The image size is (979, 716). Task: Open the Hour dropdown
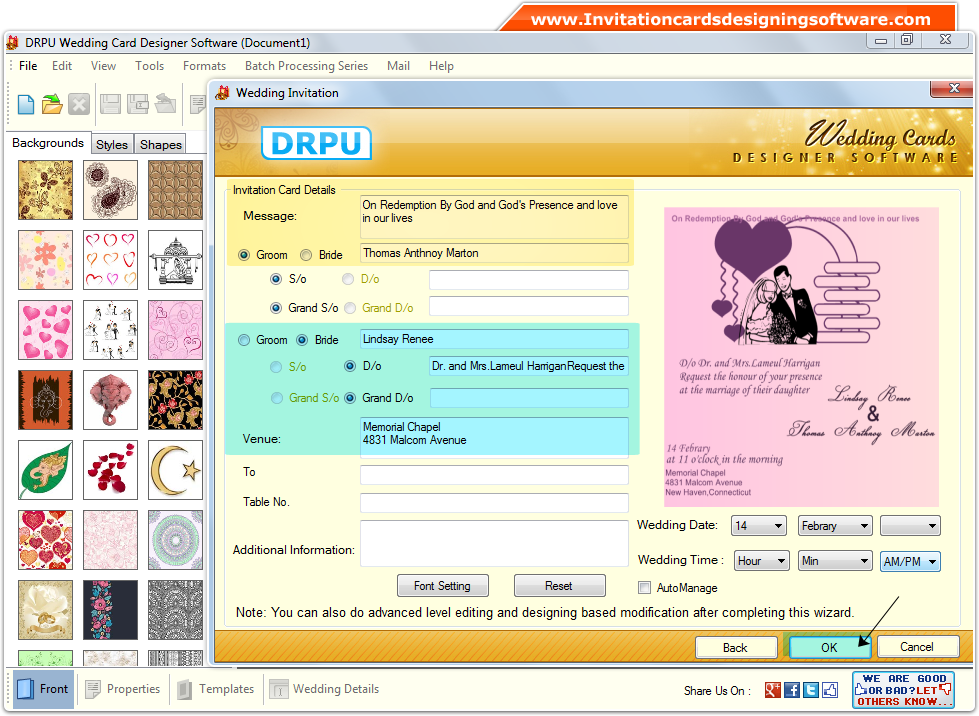pyautogui.click(x=762, y=561)
